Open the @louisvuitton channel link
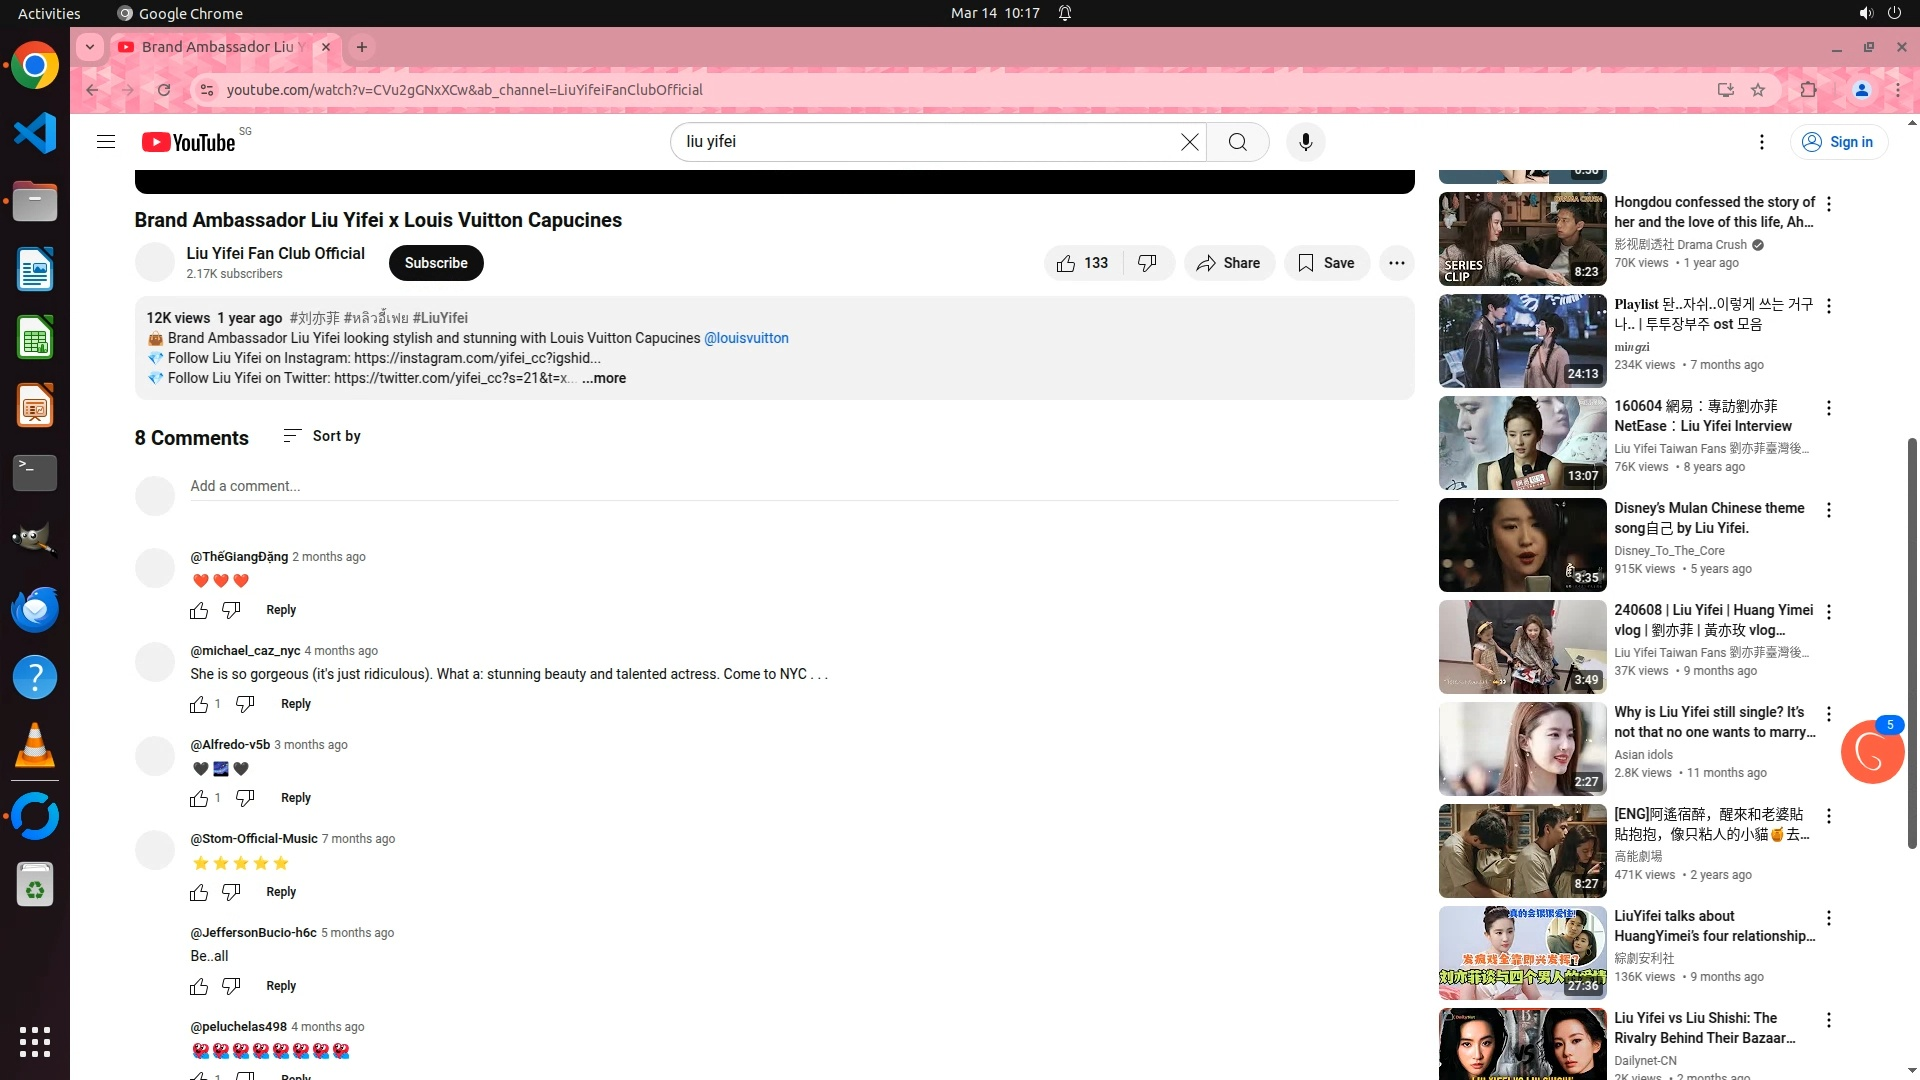The width and height of the screenshot is (1920, 1080). (746, 338)
